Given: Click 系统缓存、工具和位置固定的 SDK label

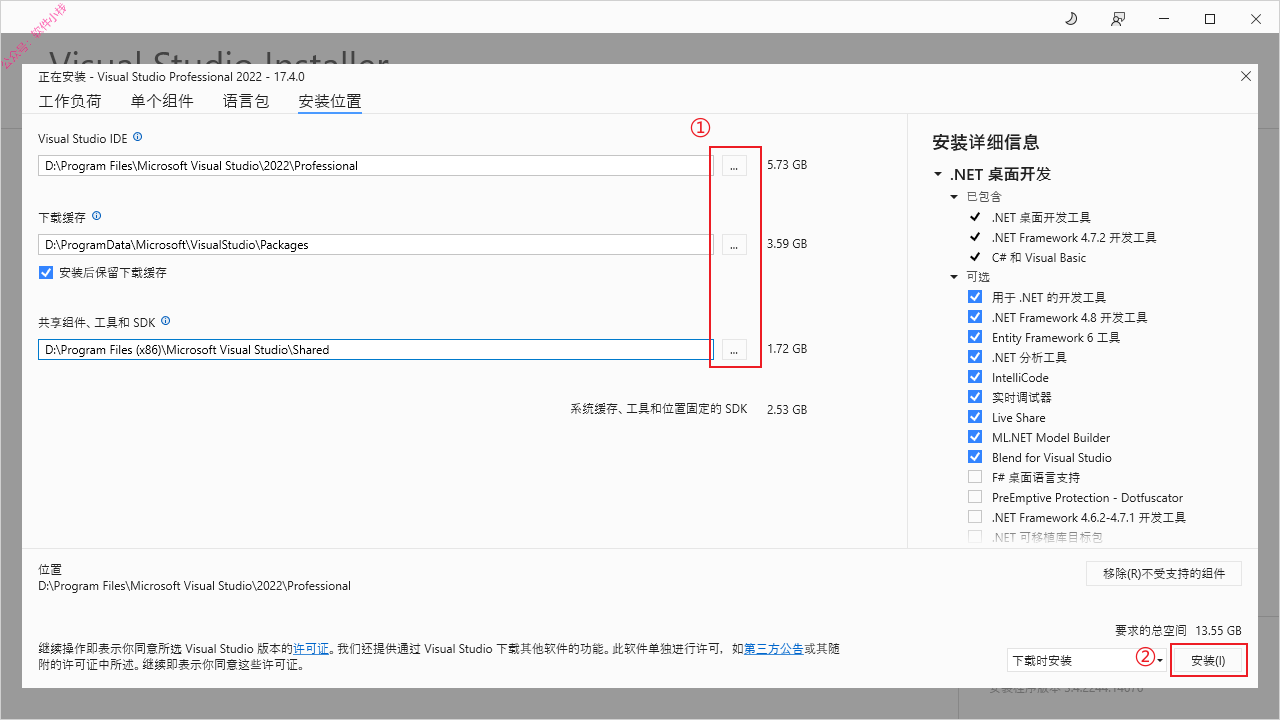Looking at the screenshot, I should (x=659, y=410).
